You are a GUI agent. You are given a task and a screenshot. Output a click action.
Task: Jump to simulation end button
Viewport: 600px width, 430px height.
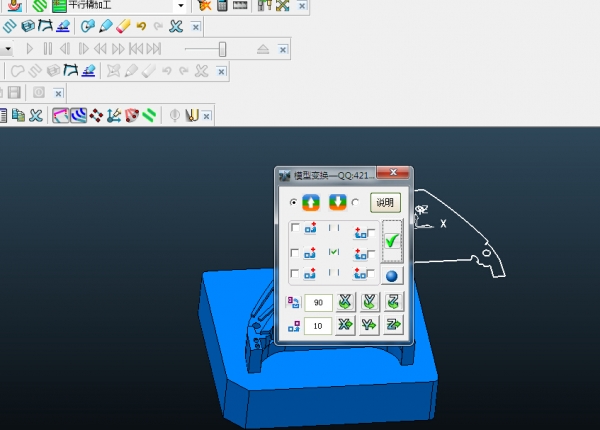(154, 49)
